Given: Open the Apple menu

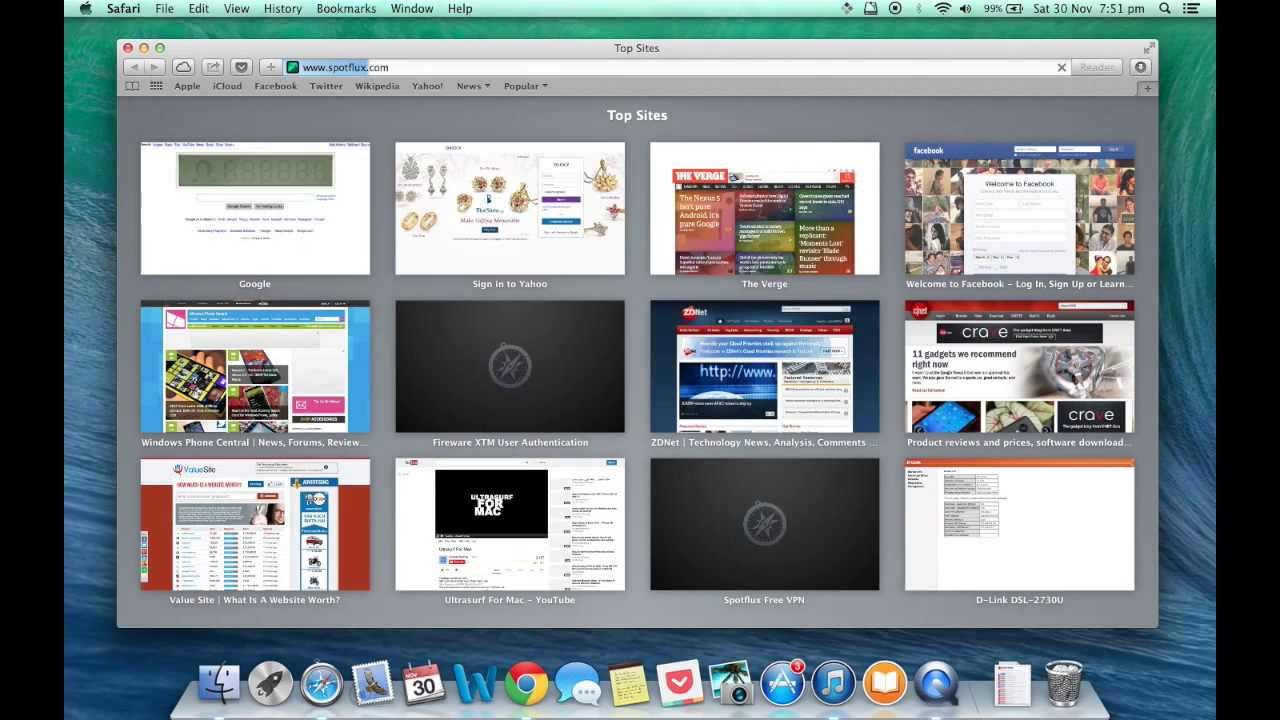Looking at the screenshot, I should coord(85,8).
